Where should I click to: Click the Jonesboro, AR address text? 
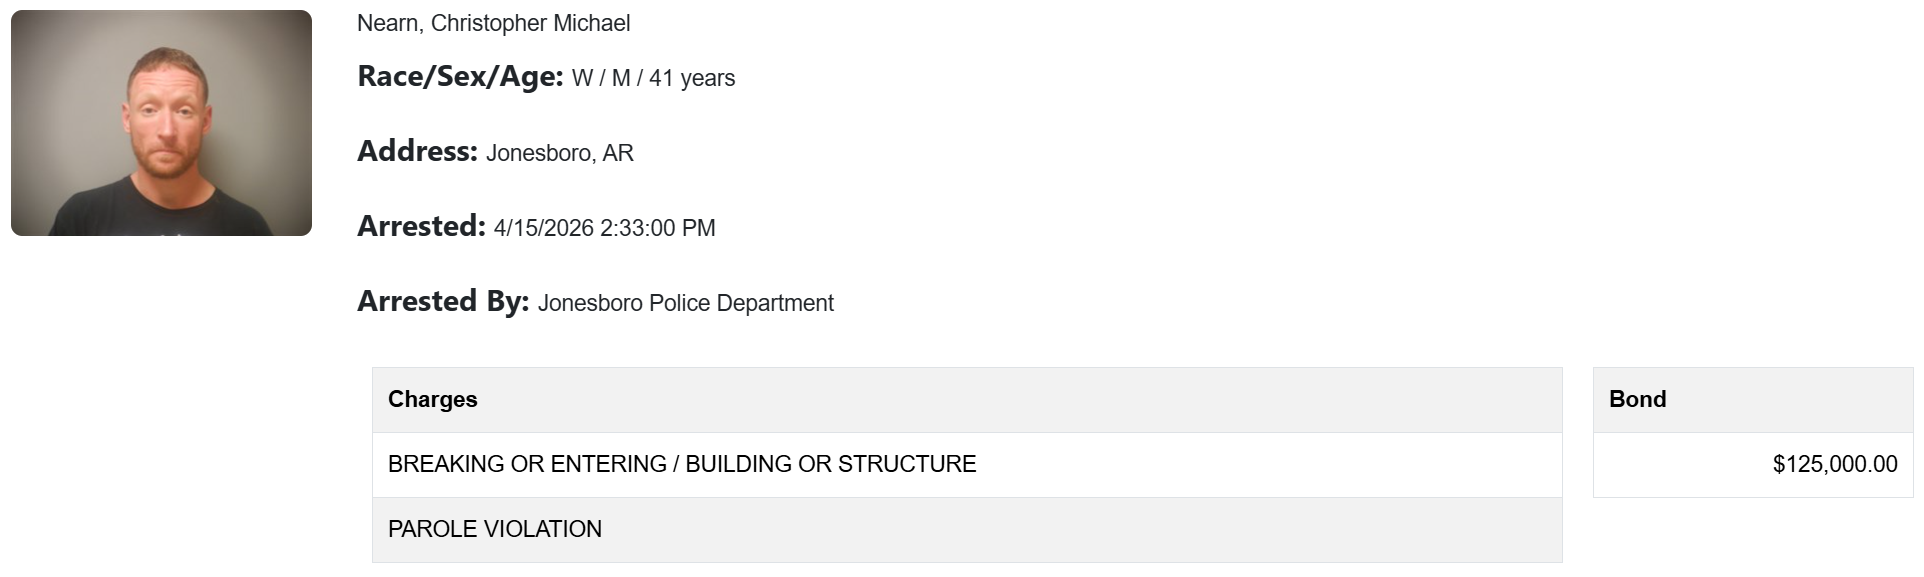click(560, 153)
